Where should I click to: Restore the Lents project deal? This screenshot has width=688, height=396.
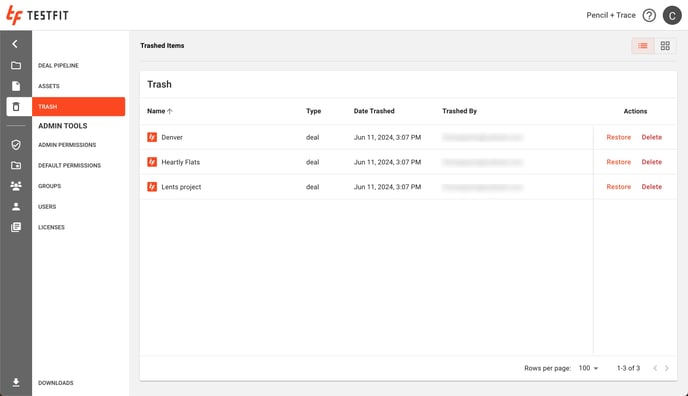619,187
